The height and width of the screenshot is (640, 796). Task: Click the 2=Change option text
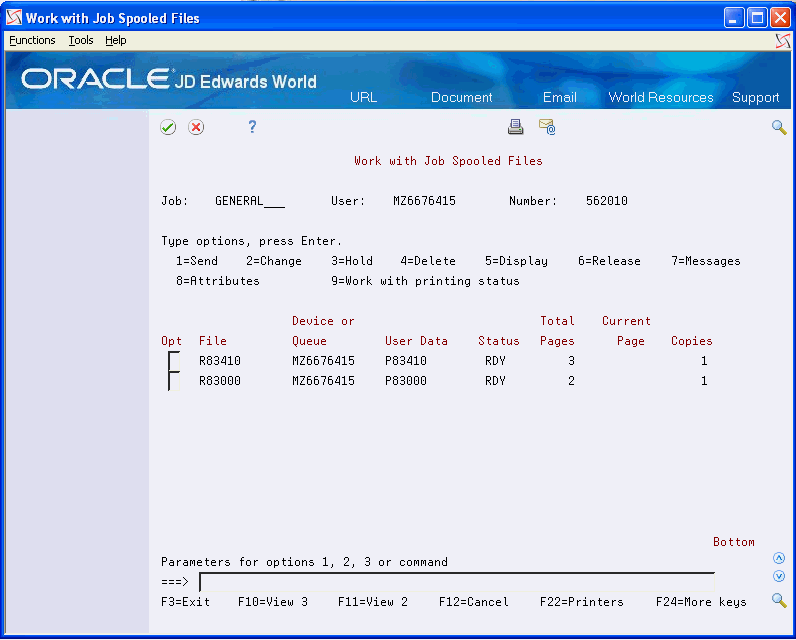tap(274, 261)
